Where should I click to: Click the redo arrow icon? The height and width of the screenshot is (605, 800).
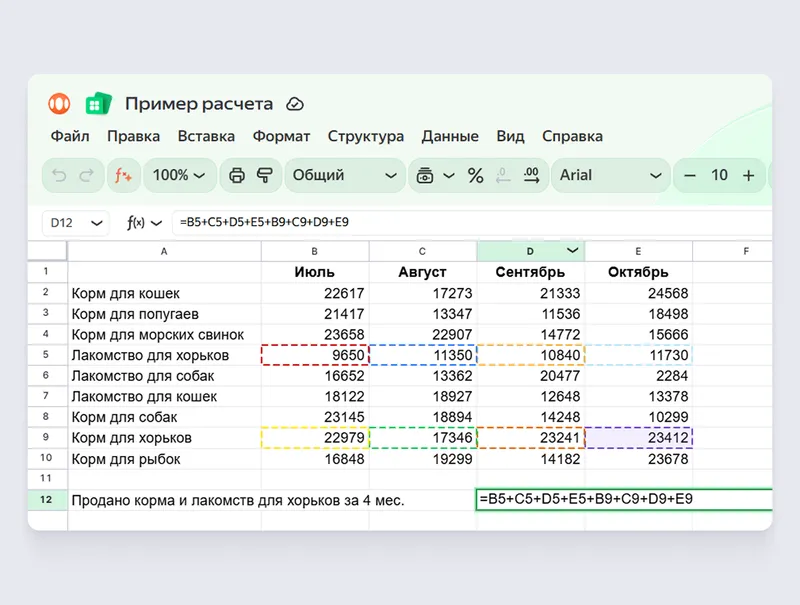click(x=87, y=175)
